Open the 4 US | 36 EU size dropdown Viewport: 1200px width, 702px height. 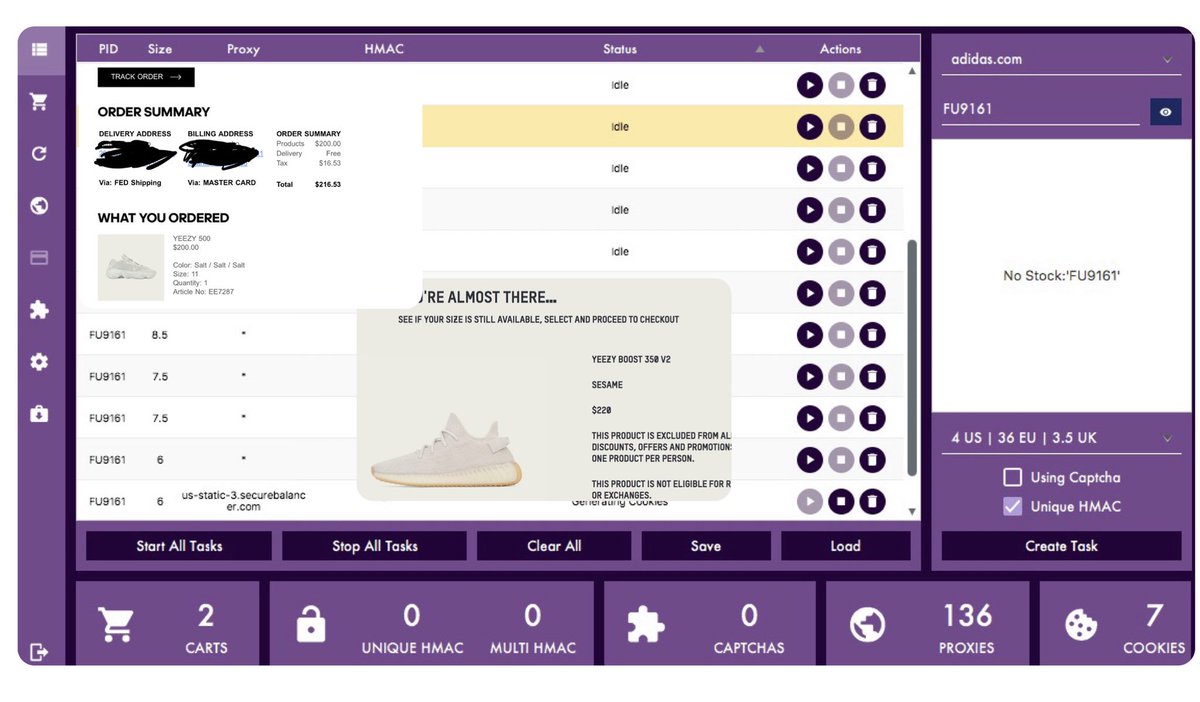1061,438
